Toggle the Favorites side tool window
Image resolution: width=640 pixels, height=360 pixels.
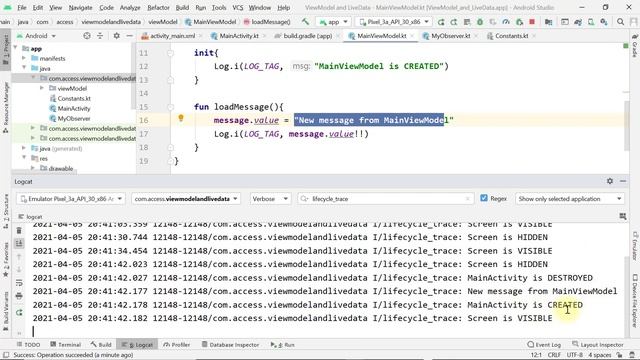tap(6, 260)
